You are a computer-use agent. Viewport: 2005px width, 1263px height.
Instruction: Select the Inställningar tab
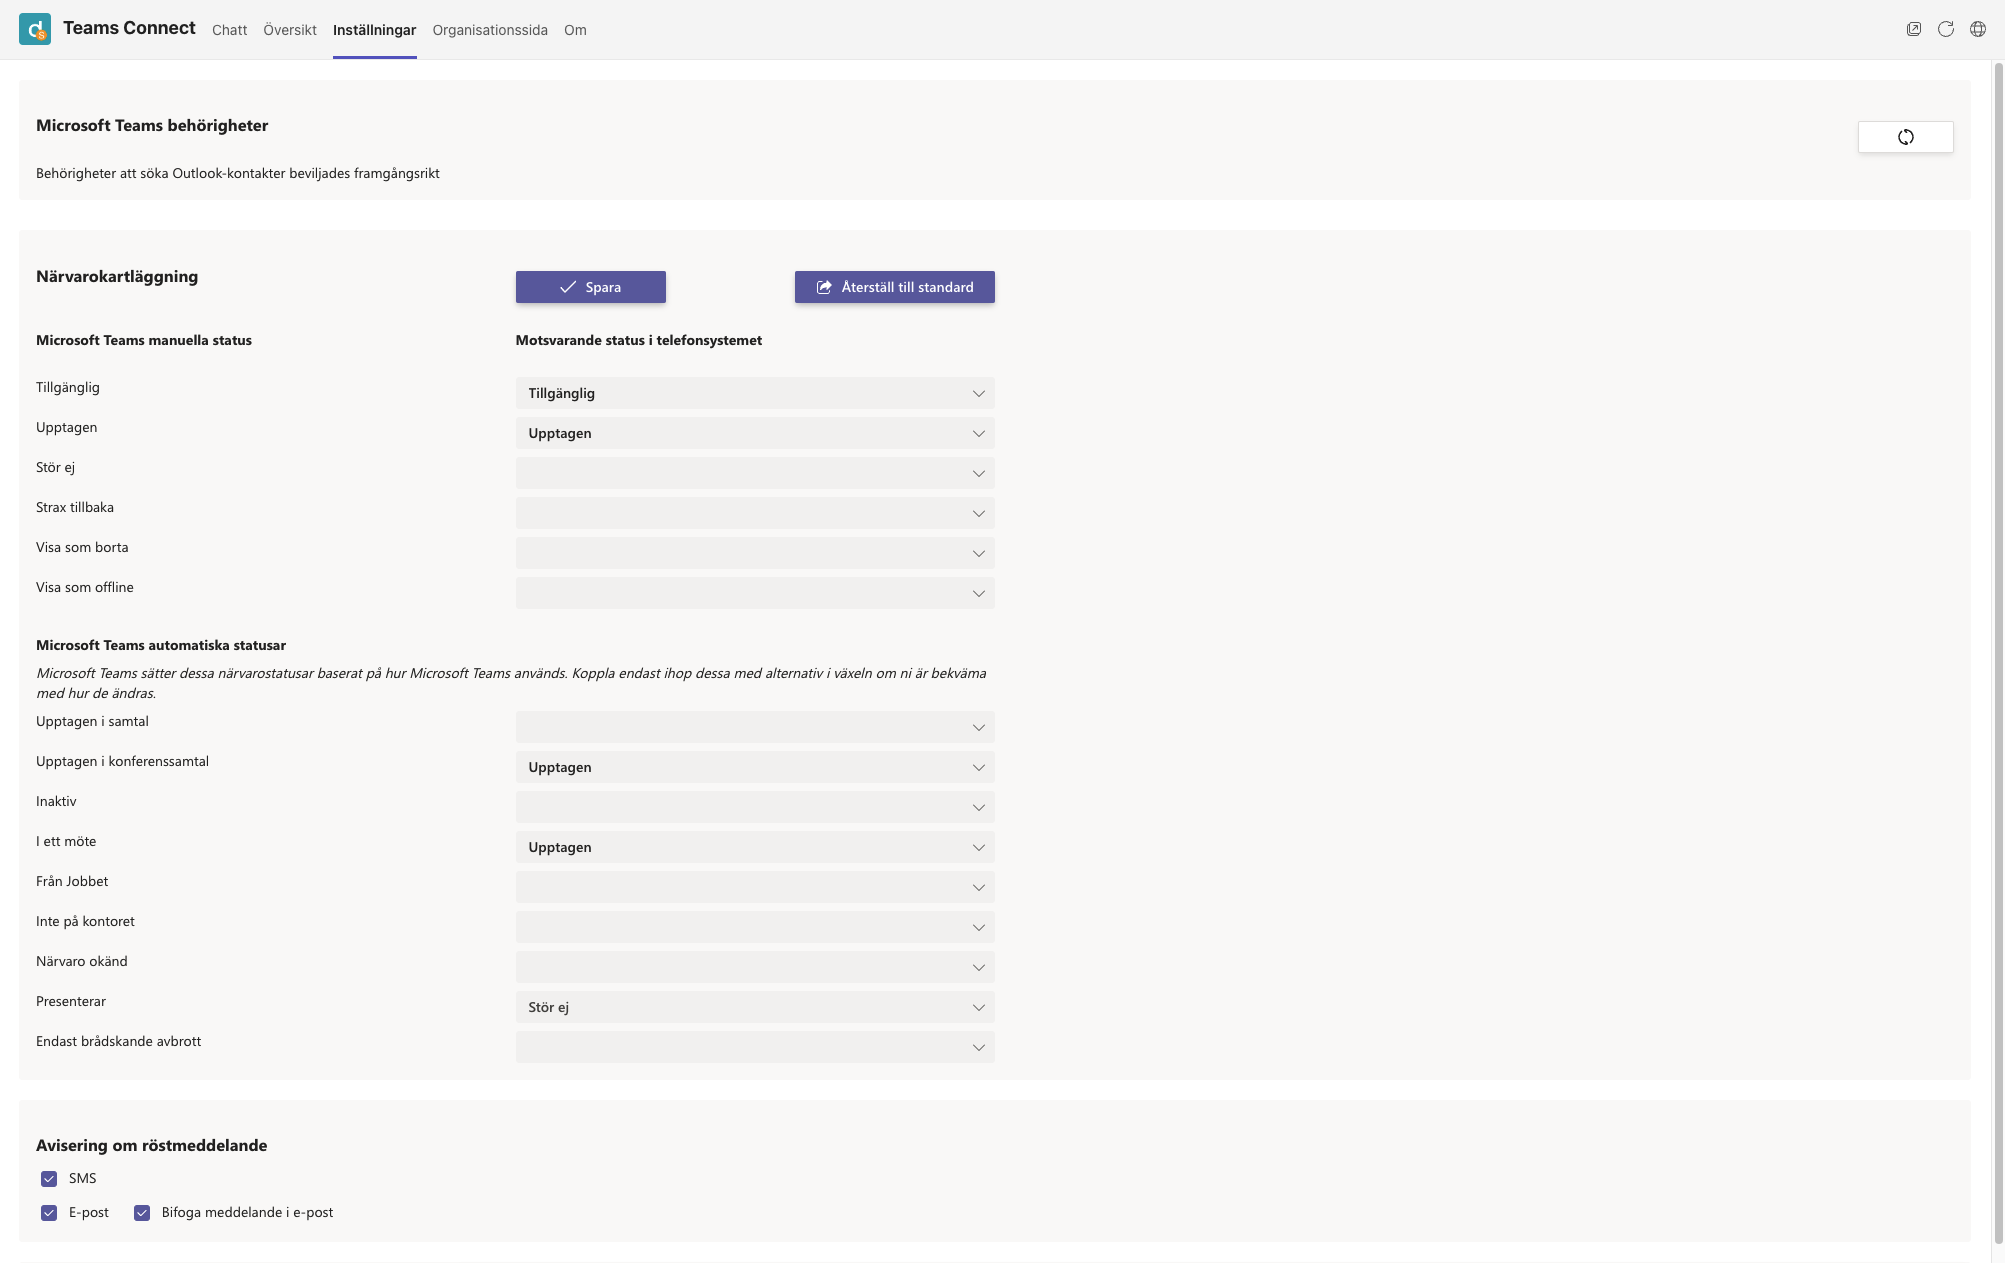pos(374,30)
